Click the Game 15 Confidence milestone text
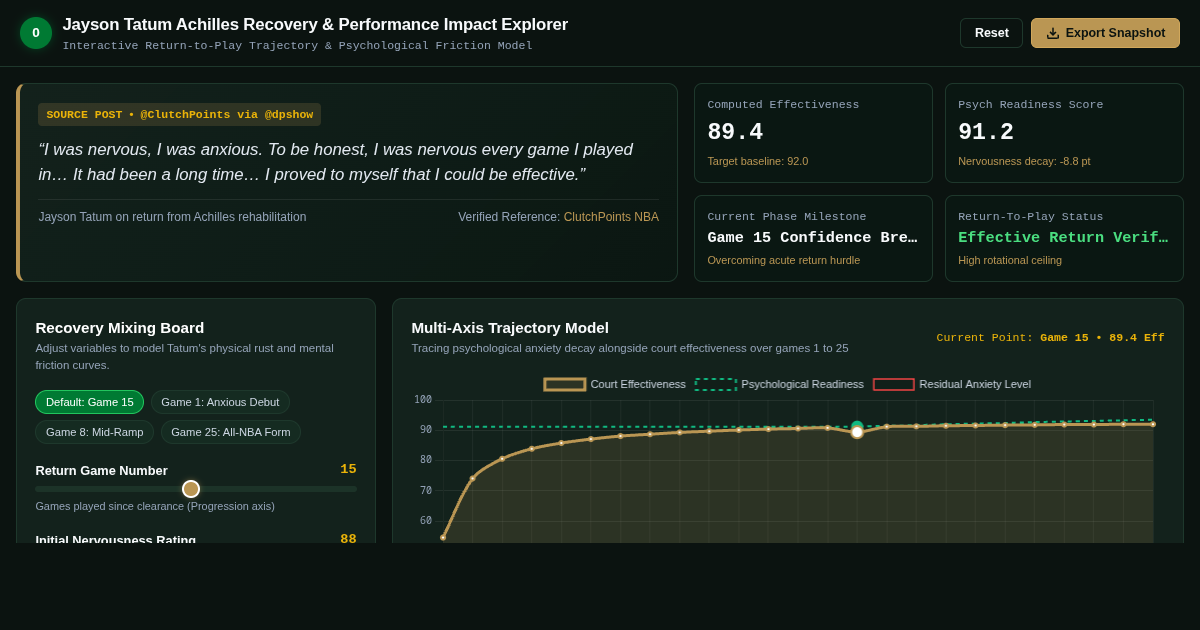Image resolution: width=1200 pixels, height=630 pixels. coord(813,238)
